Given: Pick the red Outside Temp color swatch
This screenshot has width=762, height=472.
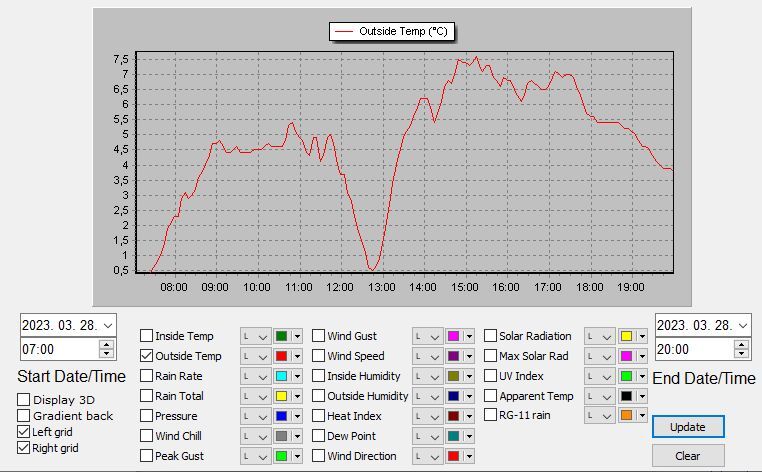Looking at the screenshot, I should tap(282, 357).
